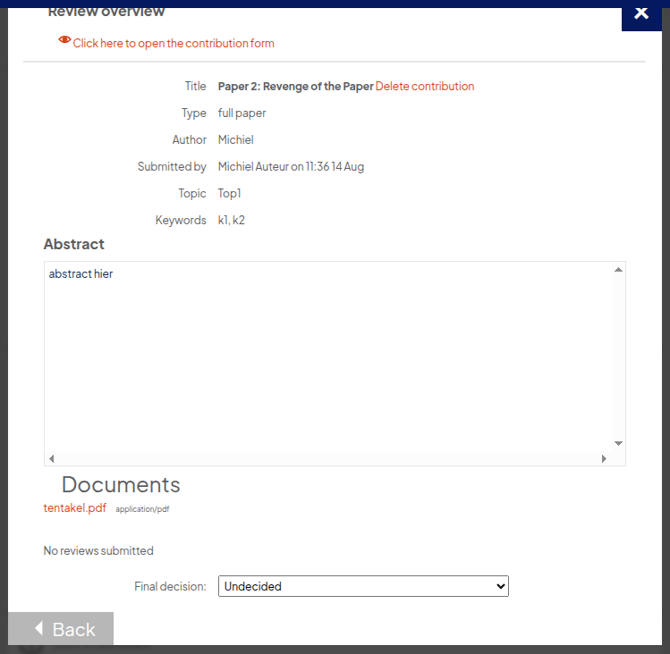670x654 pixels.
Task: Click the topic value 'Top1'
Action: 229,194
